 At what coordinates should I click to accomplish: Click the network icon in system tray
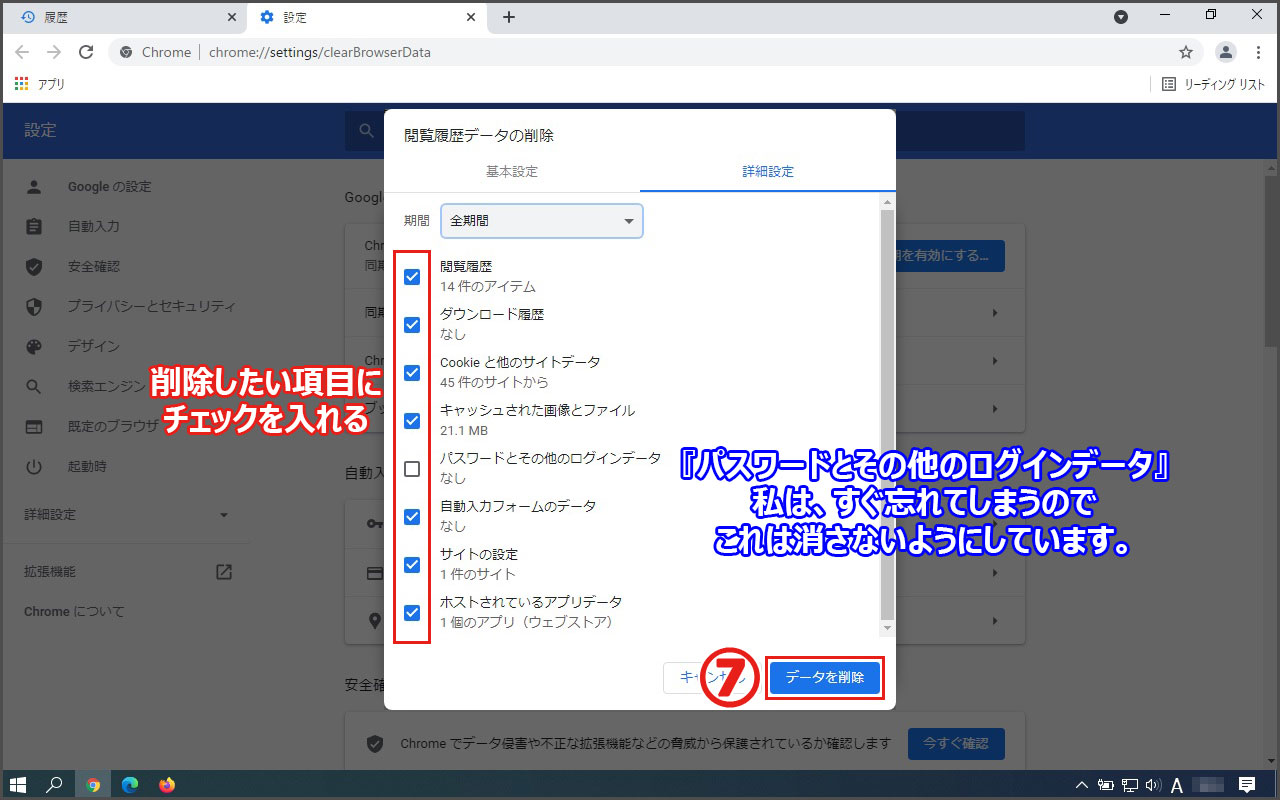[x=1130, y=785]
